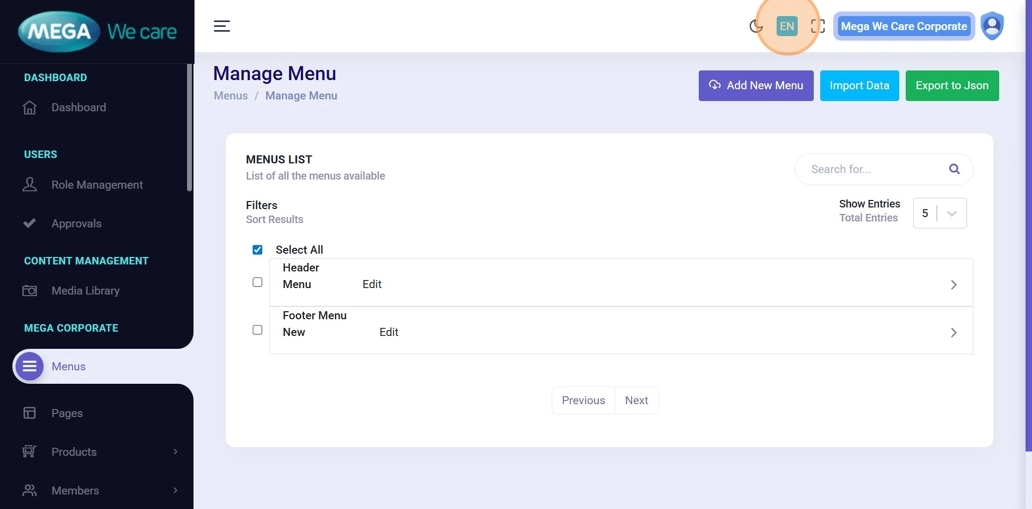The image size is (1032, 509).
Task: Open the user profile avatar
Action: (991, 26)
